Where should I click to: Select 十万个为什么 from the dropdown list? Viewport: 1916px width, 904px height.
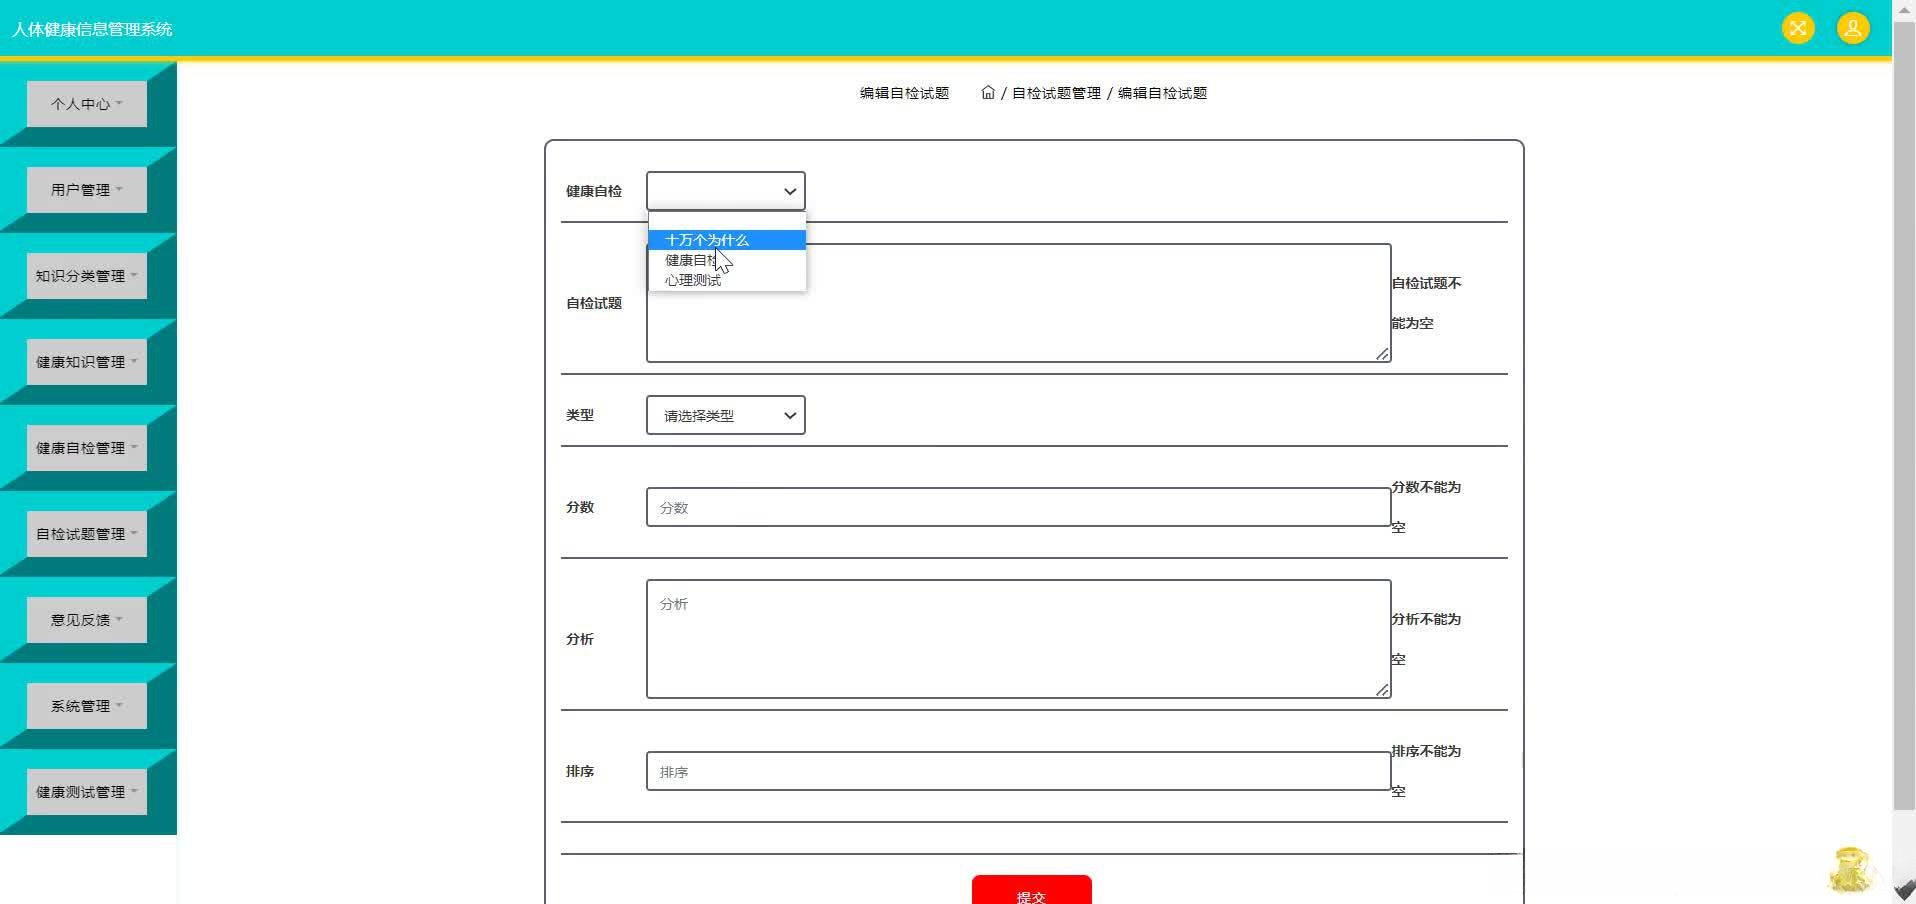[727, 240]
